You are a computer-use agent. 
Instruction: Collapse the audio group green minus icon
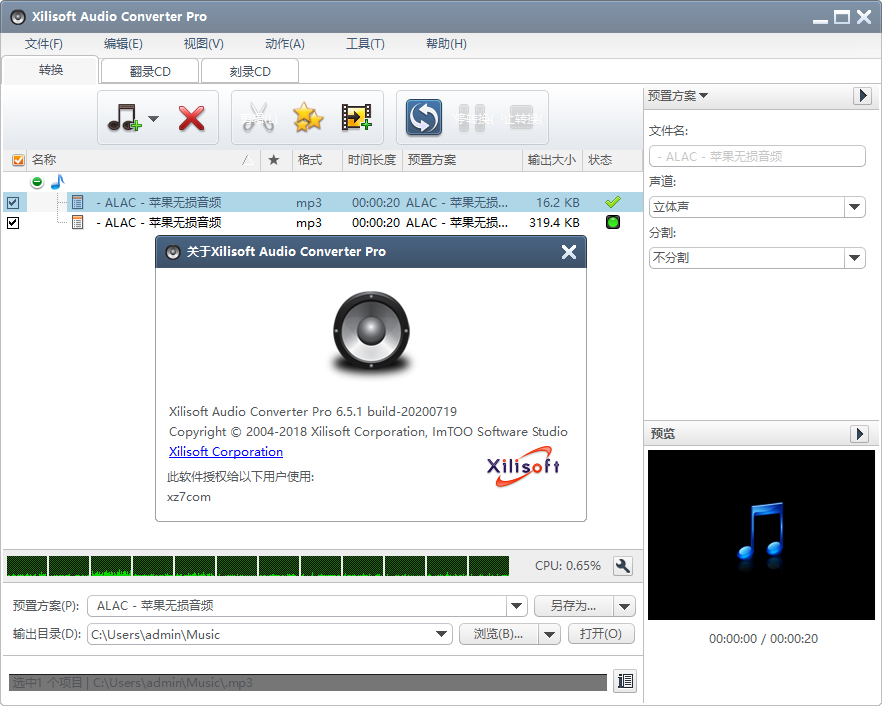(x=37, y=182)
